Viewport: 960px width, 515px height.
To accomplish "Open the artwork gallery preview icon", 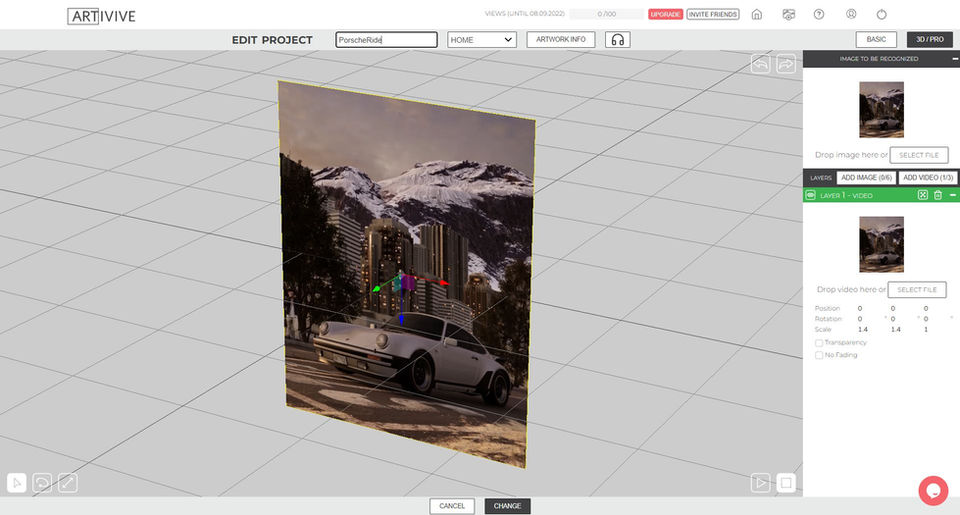I will (789, 14).
